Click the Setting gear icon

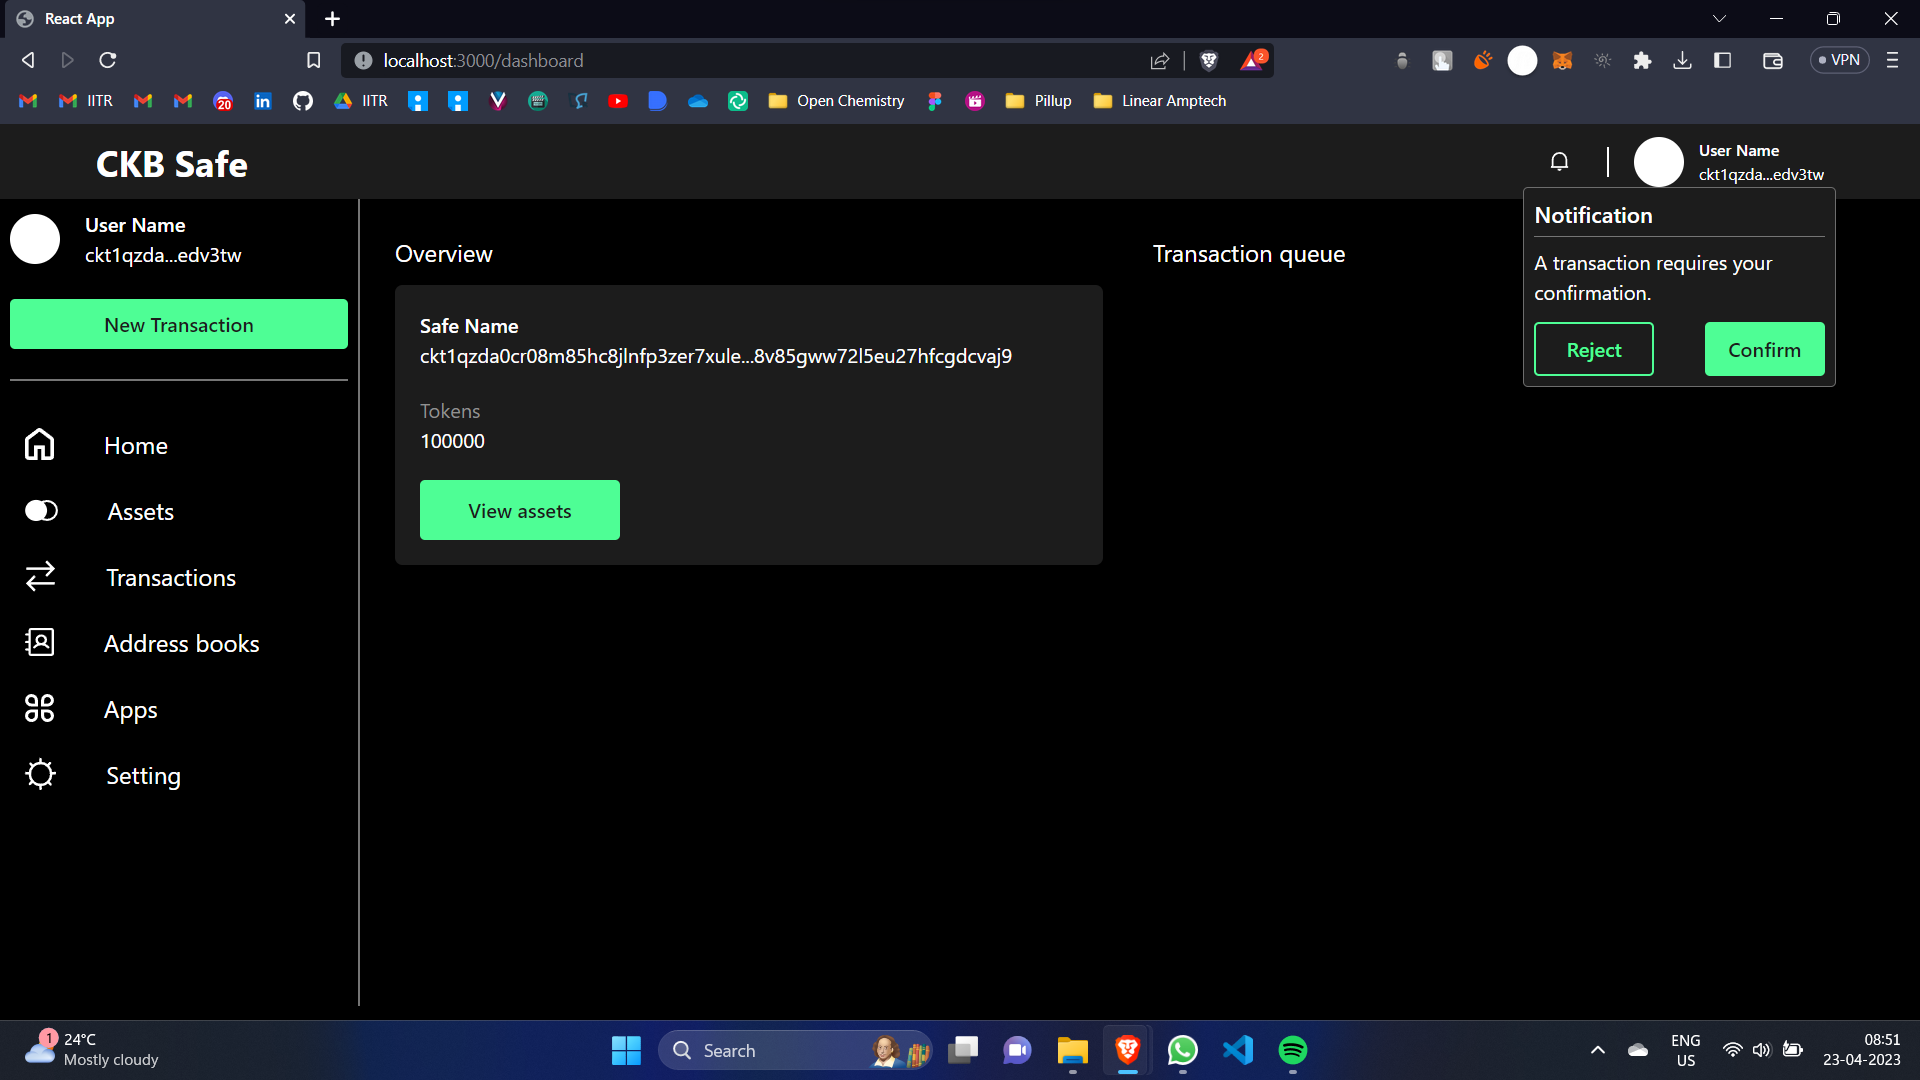coord(40,774)
